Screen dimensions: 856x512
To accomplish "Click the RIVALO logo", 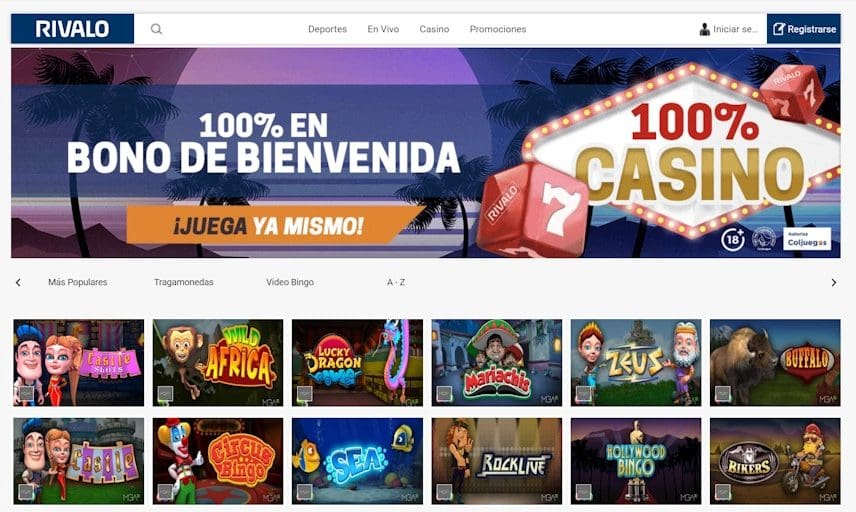I will (x=73, y=29).
